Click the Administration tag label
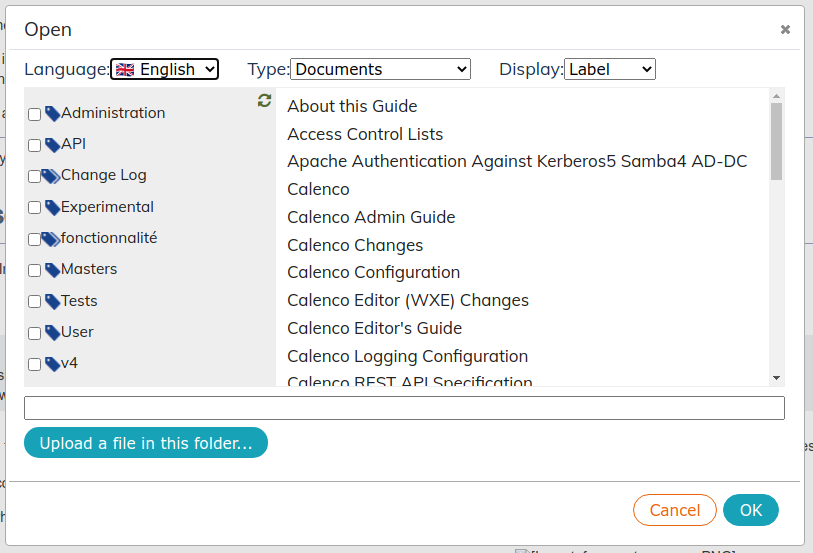 [x=113, y=113]
